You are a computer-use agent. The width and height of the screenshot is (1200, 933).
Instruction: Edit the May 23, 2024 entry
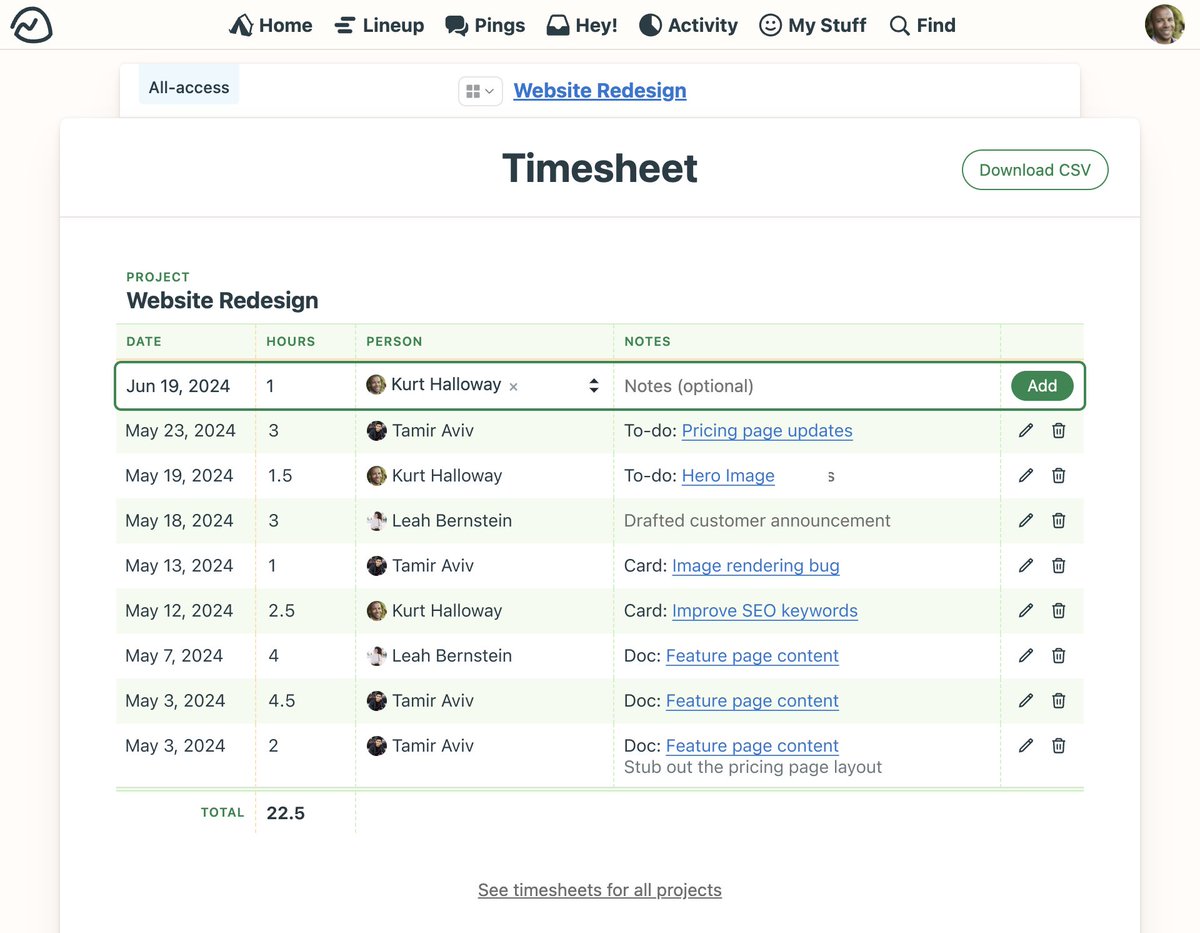pos(1026,431)
